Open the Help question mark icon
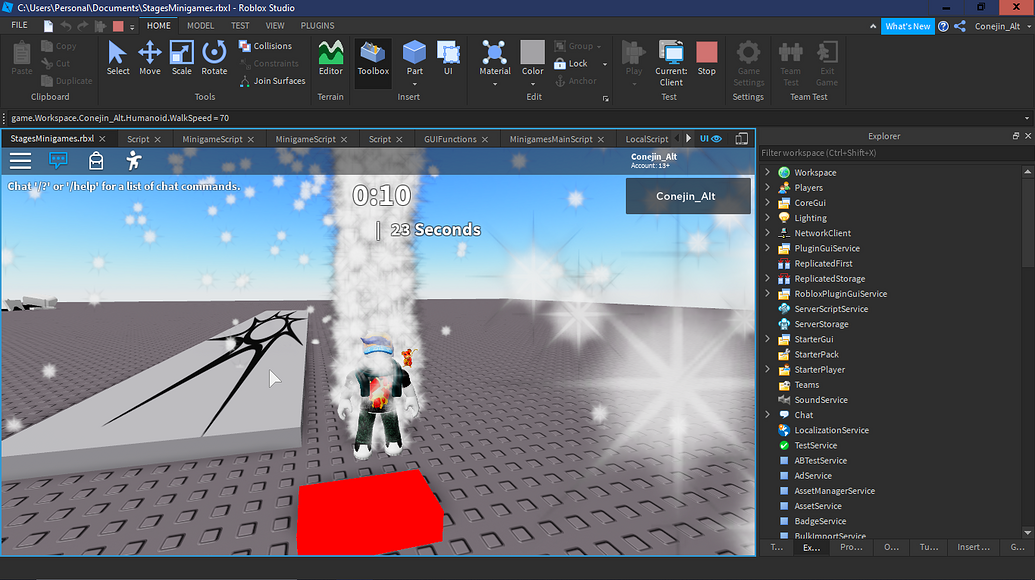The image size is (1035, 580). coord(943,26)
